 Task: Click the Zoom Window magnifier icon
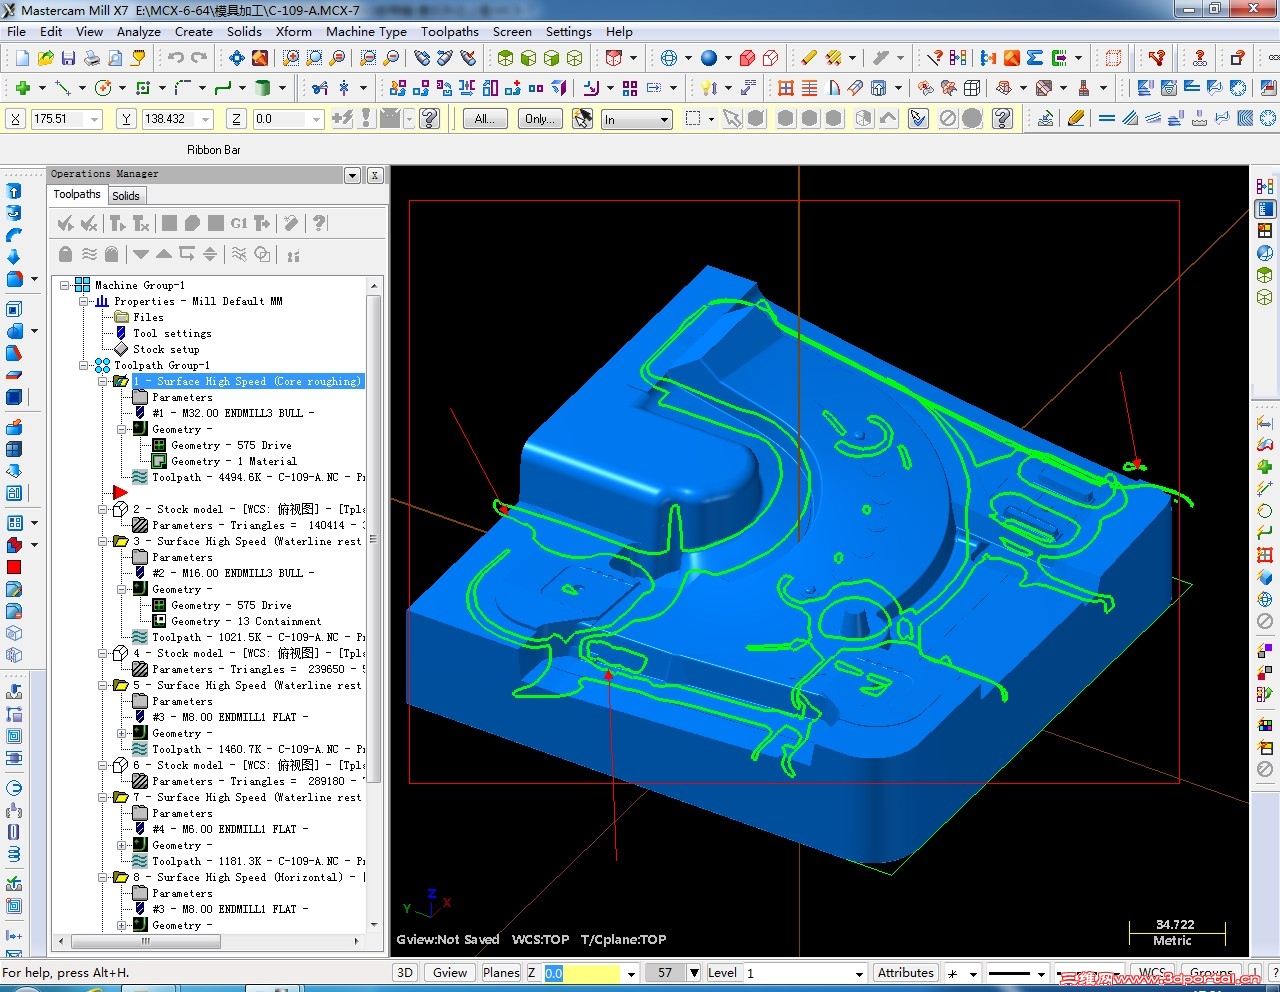[291, 58]
